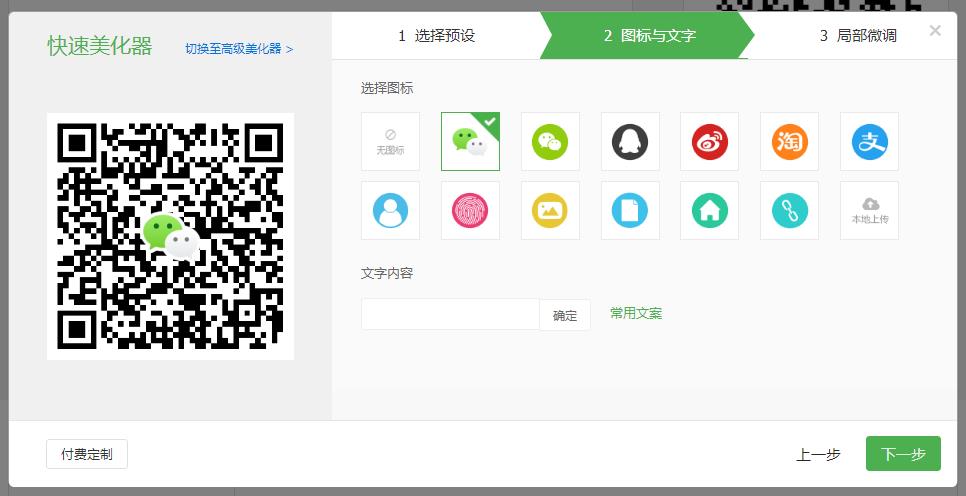This screenshot has height=496, width=966.
Task: Choose the green circular WeChat icon
Action: tap(550, 142)
